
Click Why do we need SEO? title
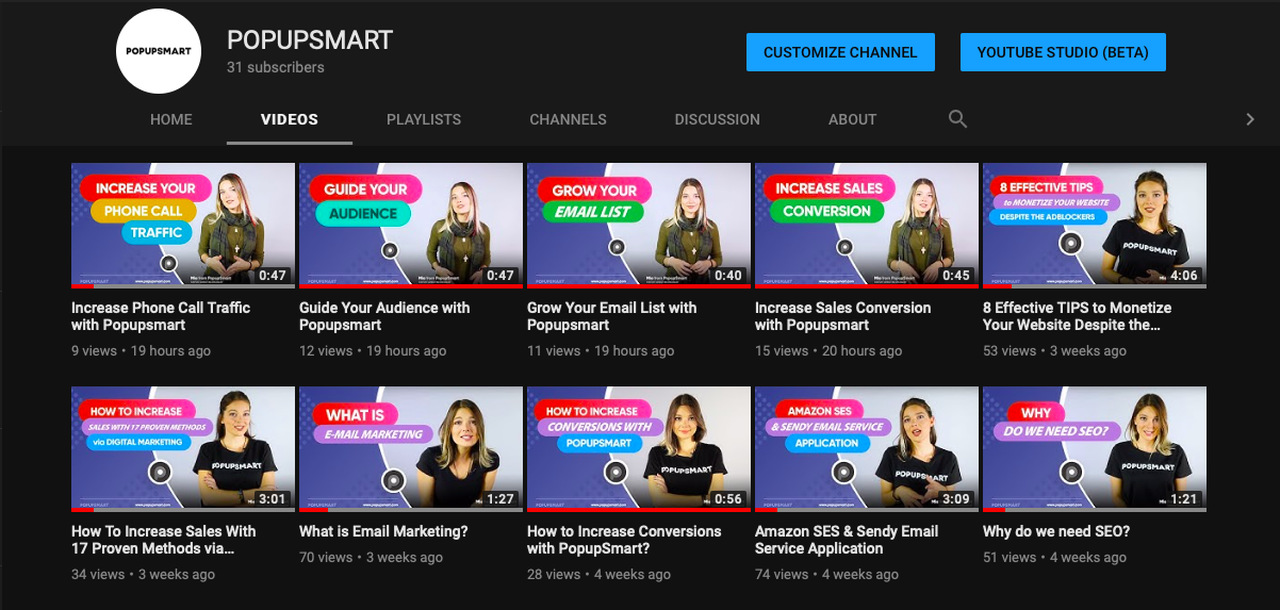point(1056,532)
